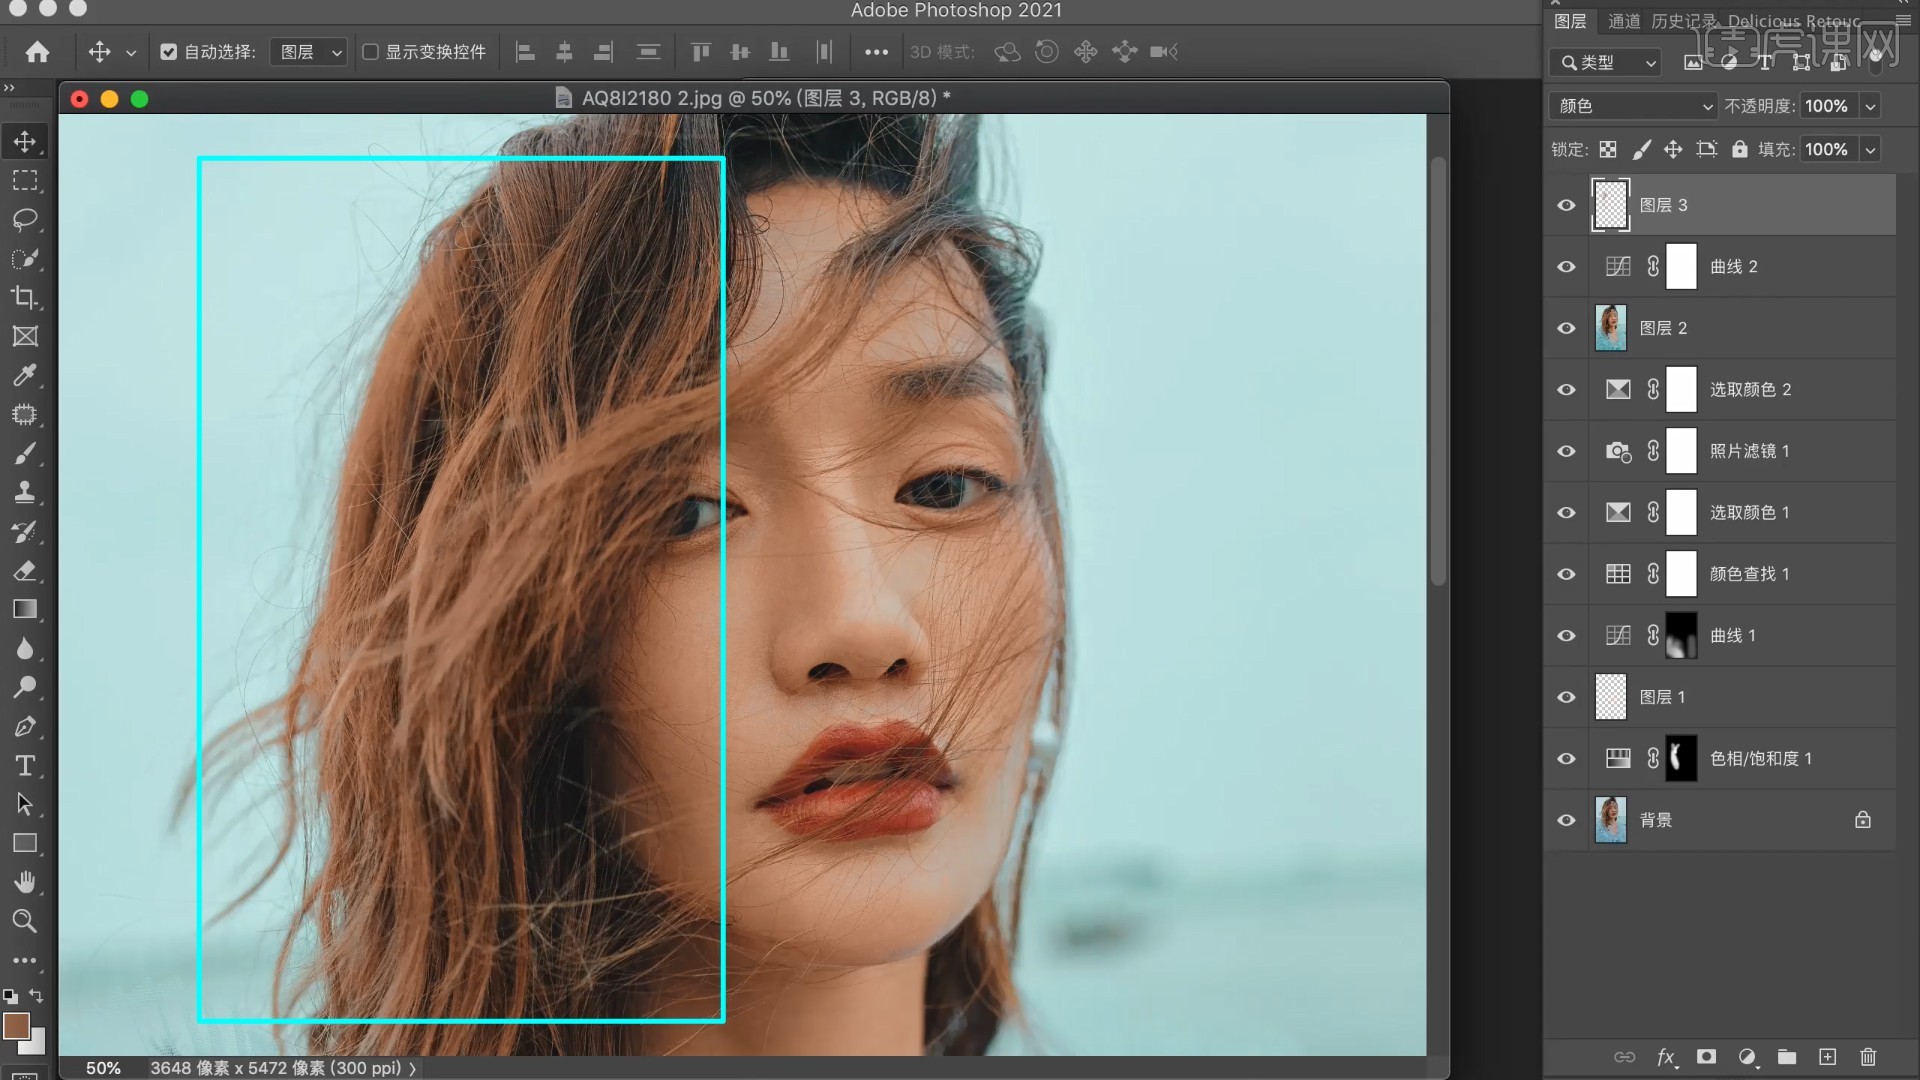Viewport: 1920px width, 1080px height.
Task: Select the Clone Stamp tool
Action: pyautogui.click(x=25, y=492)
